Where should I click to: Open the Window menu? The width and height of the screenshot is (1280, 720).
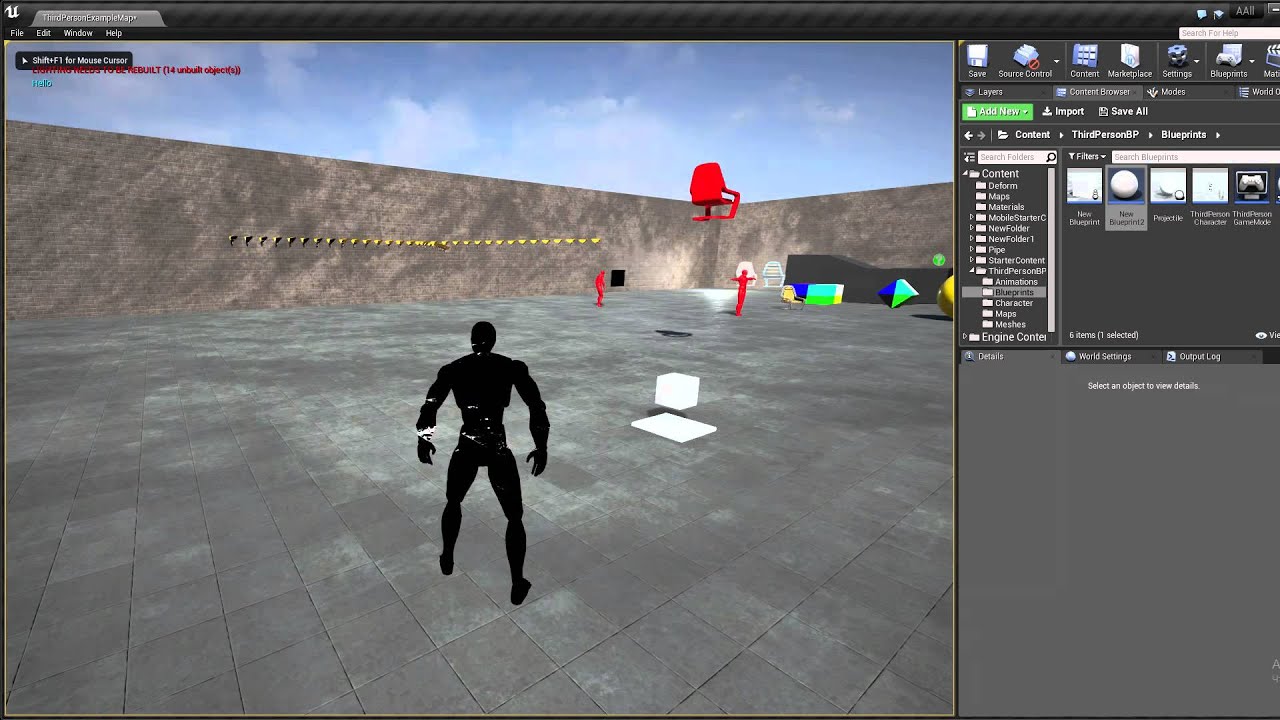click(78, 33)
